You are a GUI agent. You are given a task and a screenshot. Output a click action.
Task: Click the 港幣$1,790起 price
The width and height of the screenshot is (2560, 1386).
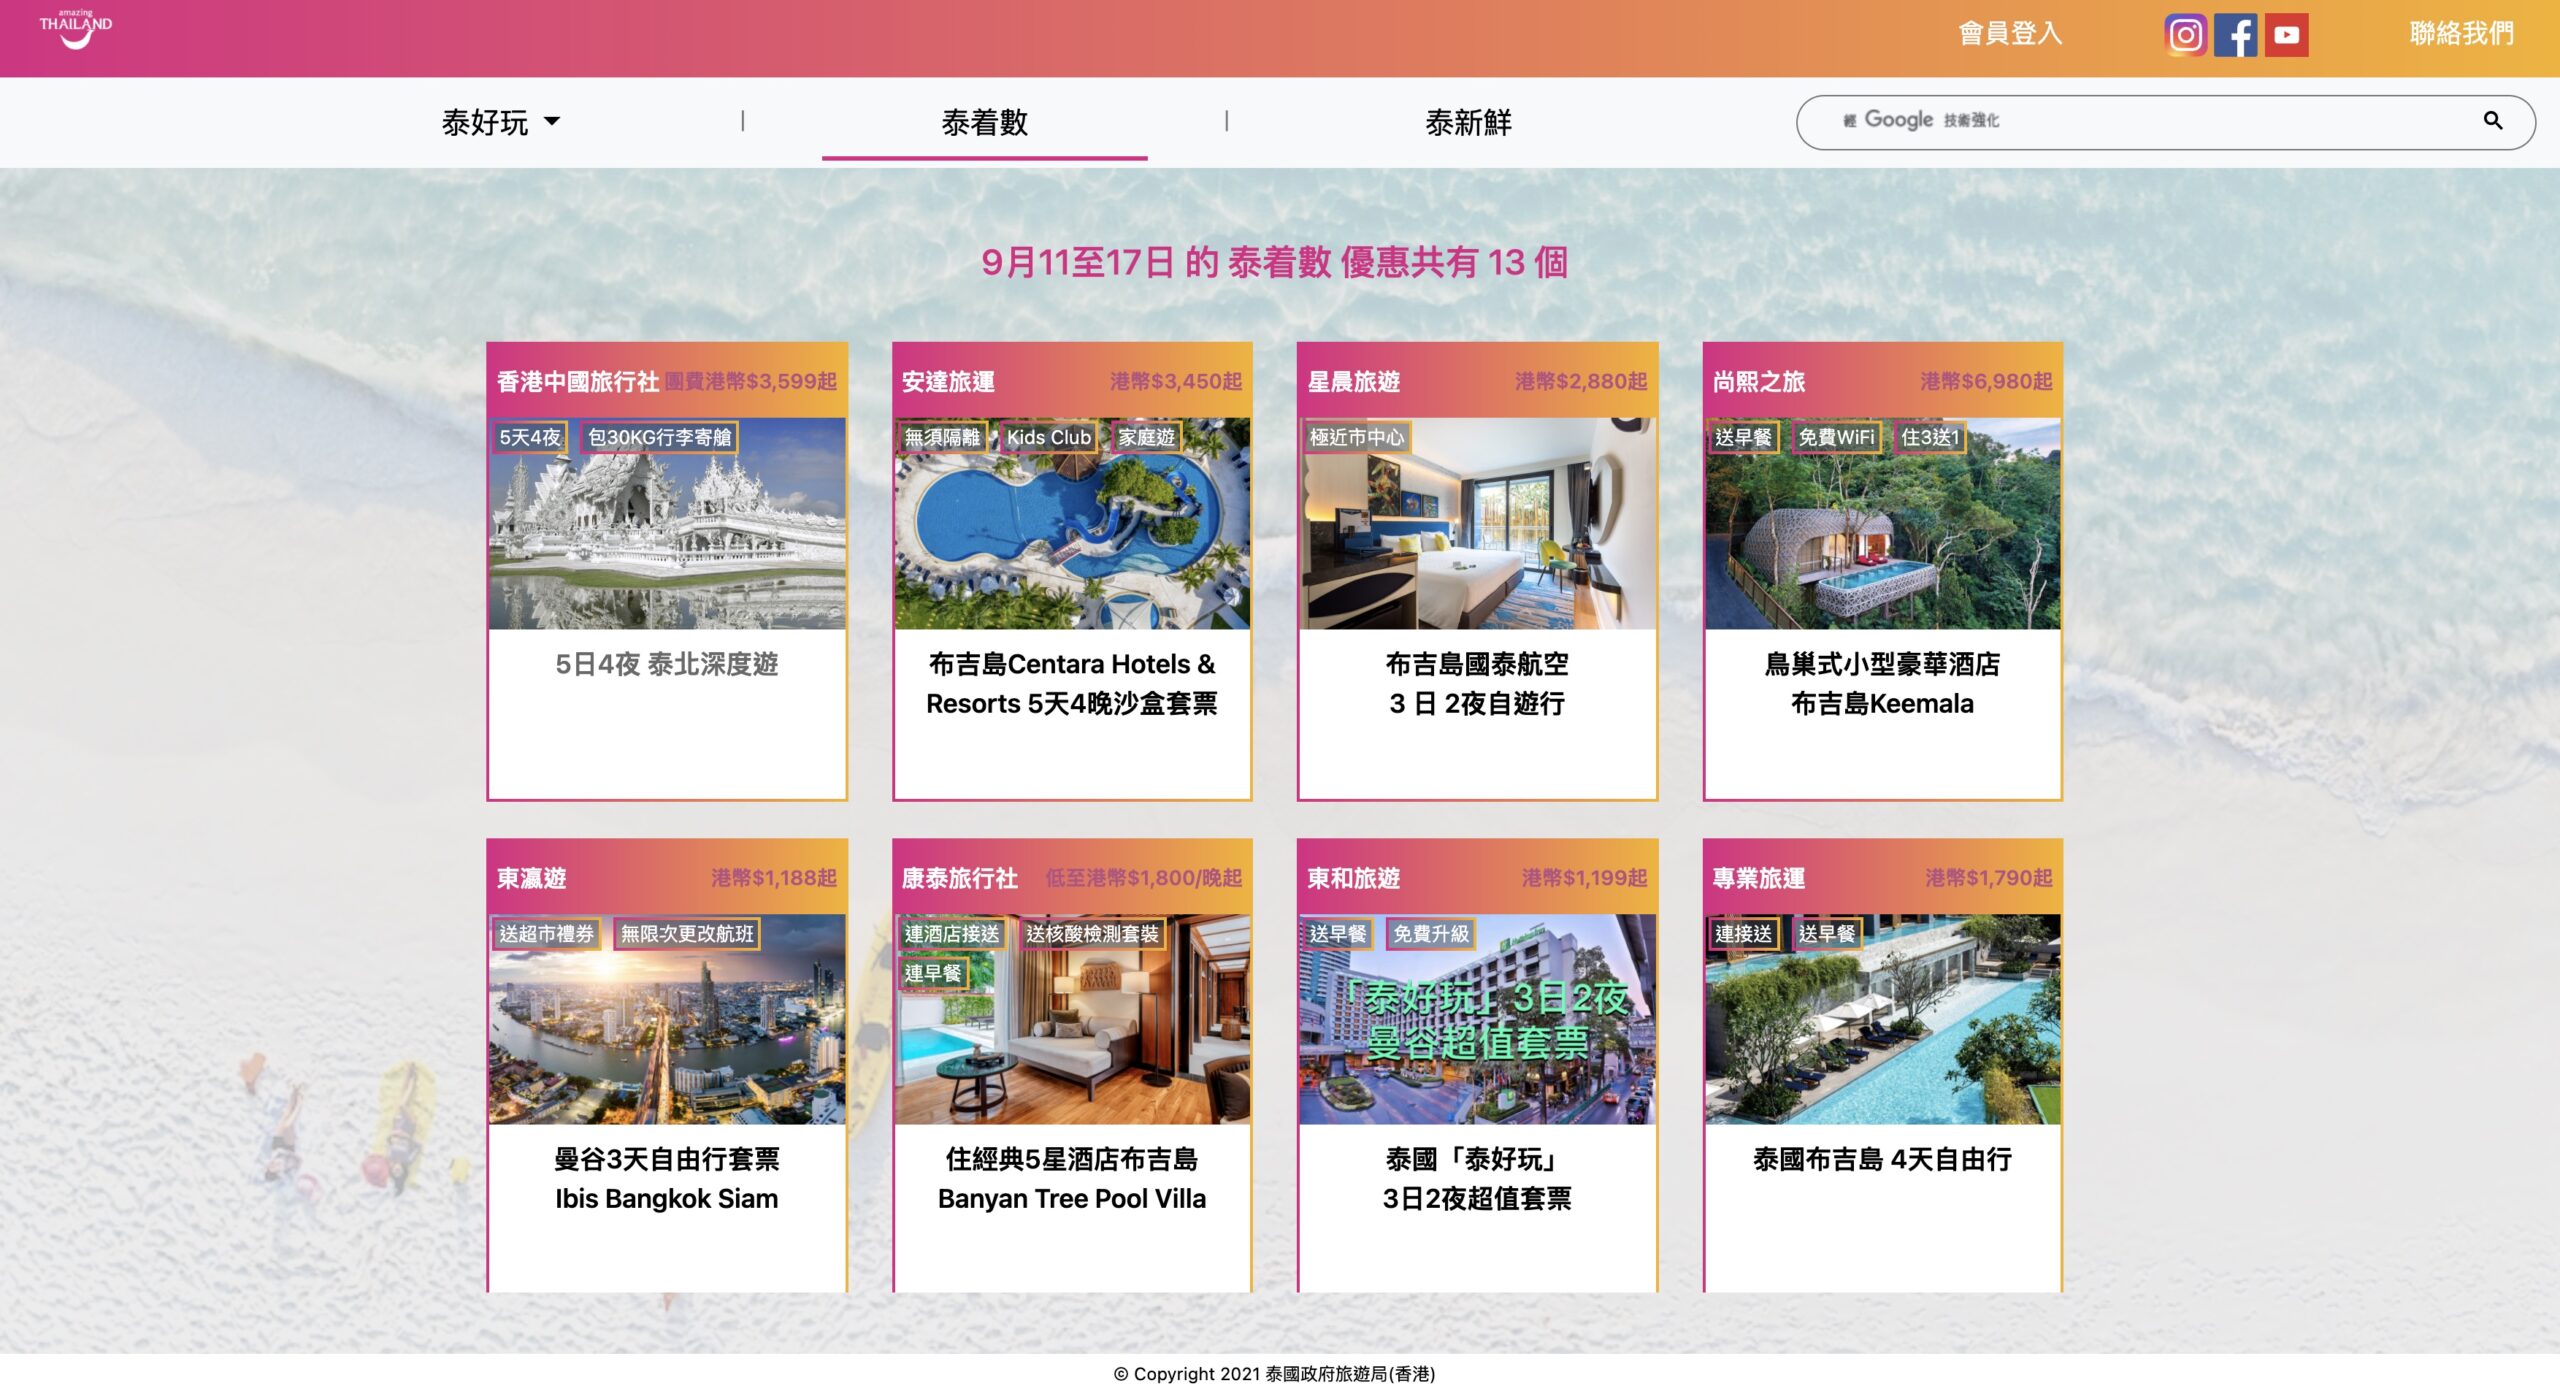[1989, 878]
